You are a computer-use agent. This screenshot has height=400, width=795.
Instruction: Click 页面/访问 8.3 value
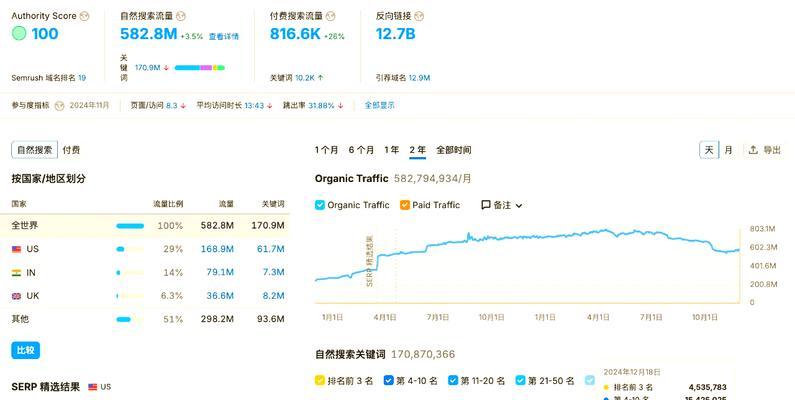click(172, 105)
